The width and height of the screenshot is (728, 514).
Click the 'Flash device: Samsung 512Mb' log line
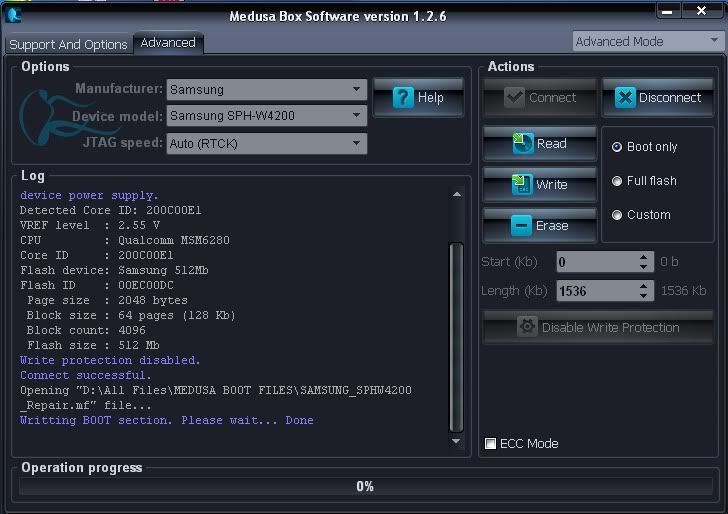114,270
